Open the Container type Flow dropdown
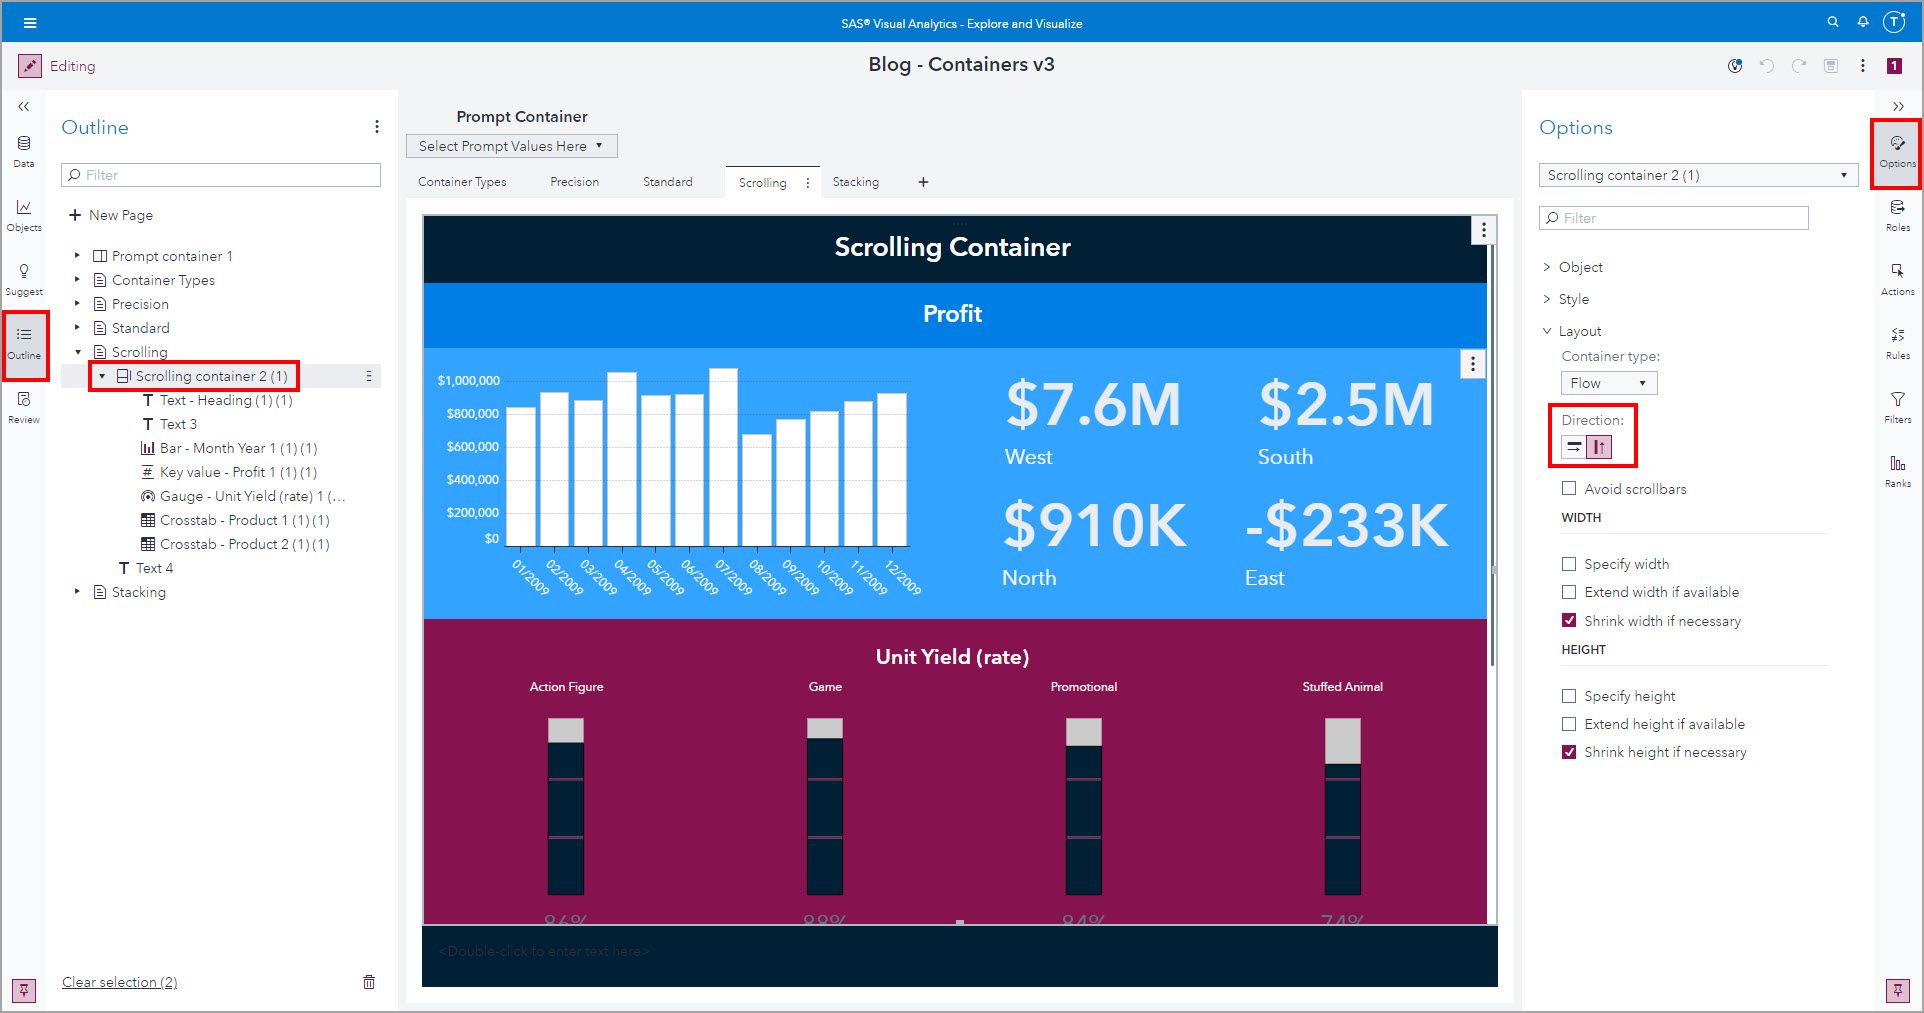This screenshot has height=1013, width=1924. [1608, 383]
